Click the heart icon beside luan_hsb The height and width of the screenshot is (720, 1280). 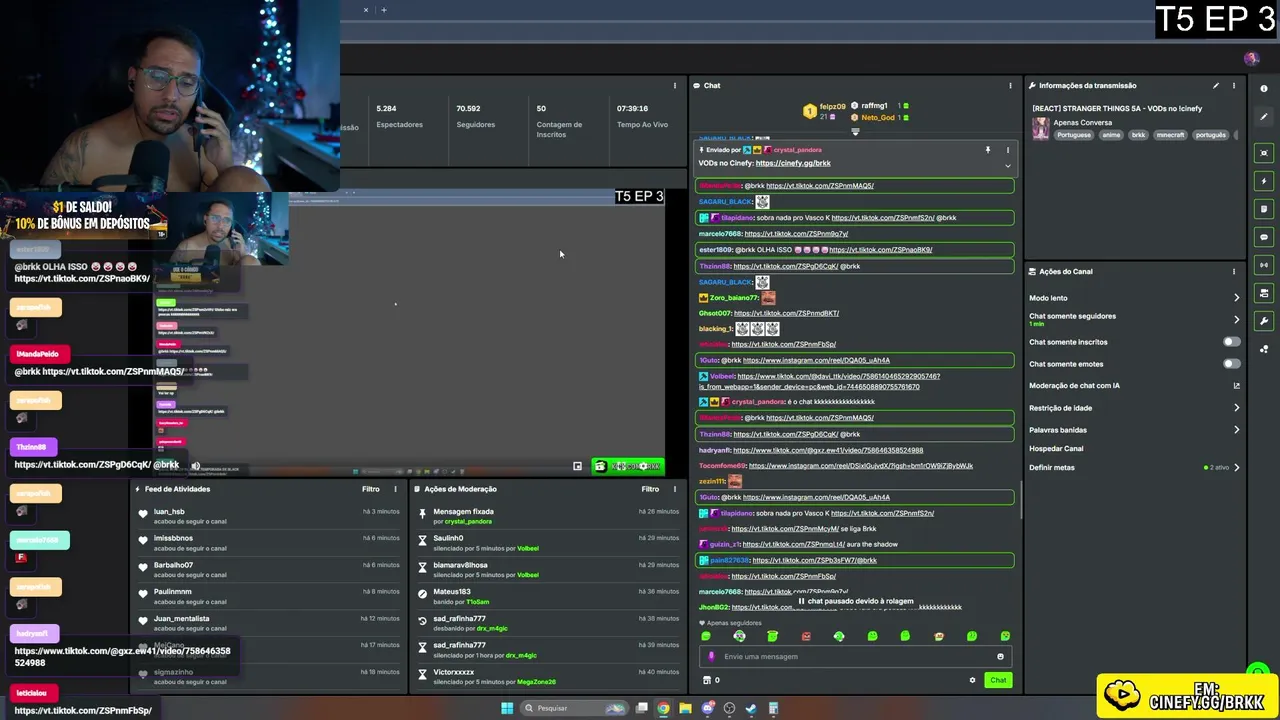[143, 512]
